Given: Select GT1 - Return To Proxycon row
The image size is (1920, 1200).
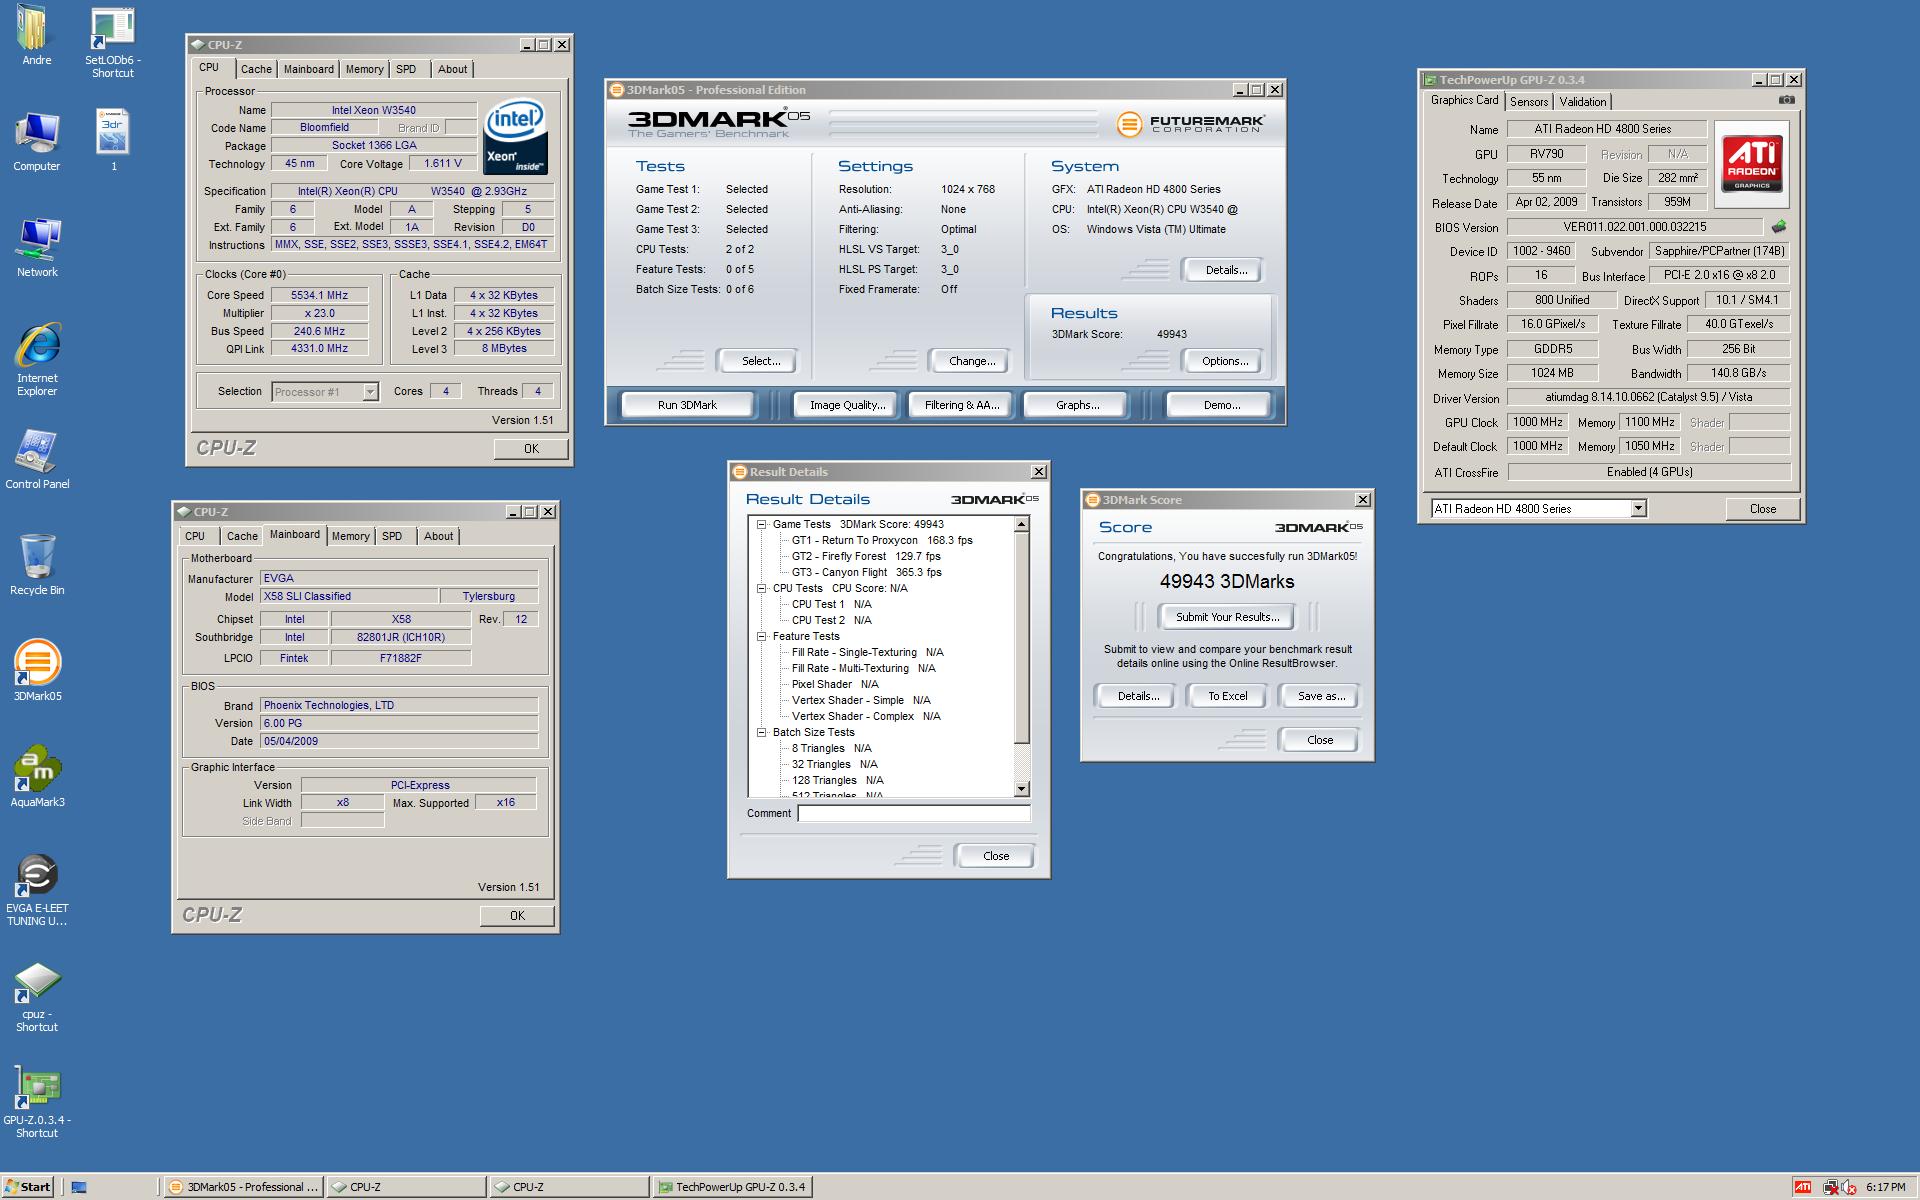Looking at the screenshot, I should [x=881, y=540].
